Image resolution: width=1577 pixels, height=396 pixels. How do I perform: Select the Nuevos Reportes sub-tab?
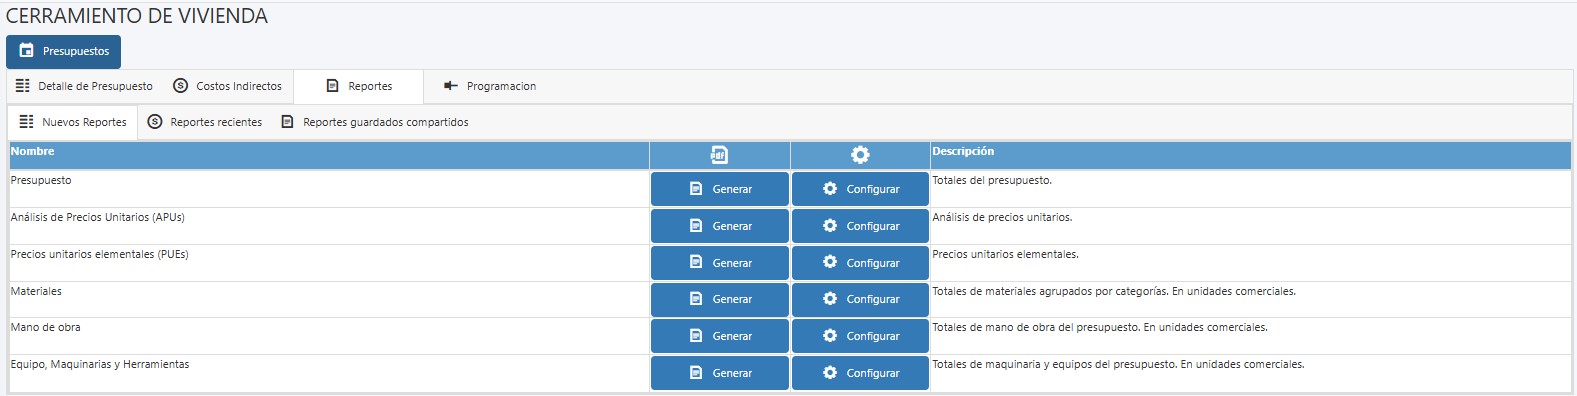[x=73, y=122]
